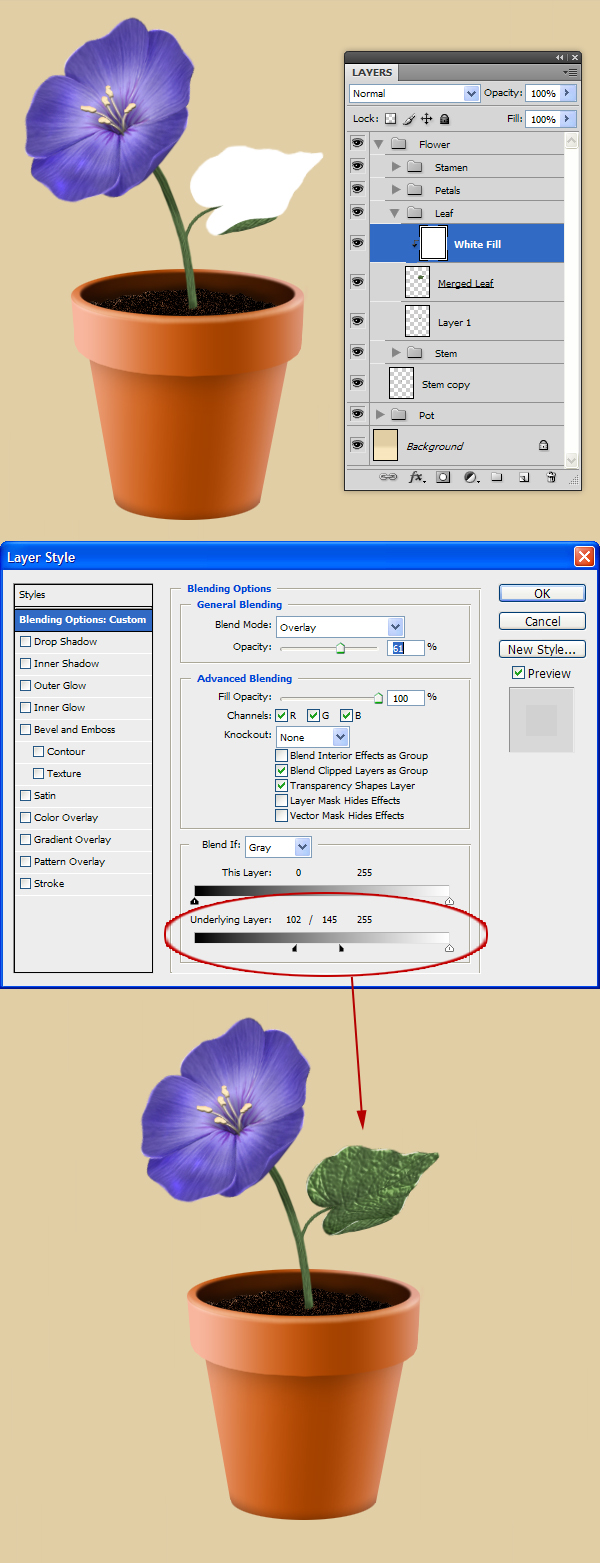Hide the Background layer
The width and height of the screenshot is (600, 1563).
point(357,445)
